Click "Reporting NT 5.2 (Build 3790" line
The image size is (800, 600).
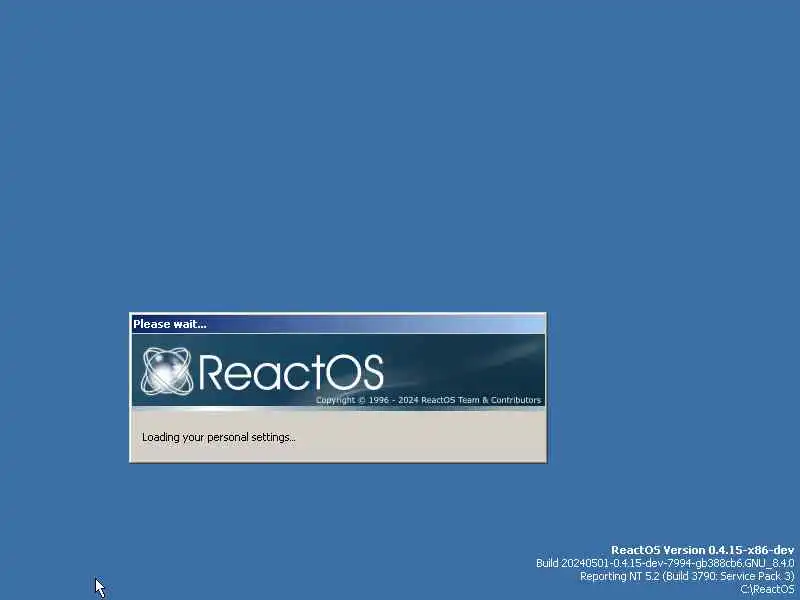[x=687, y=576]
